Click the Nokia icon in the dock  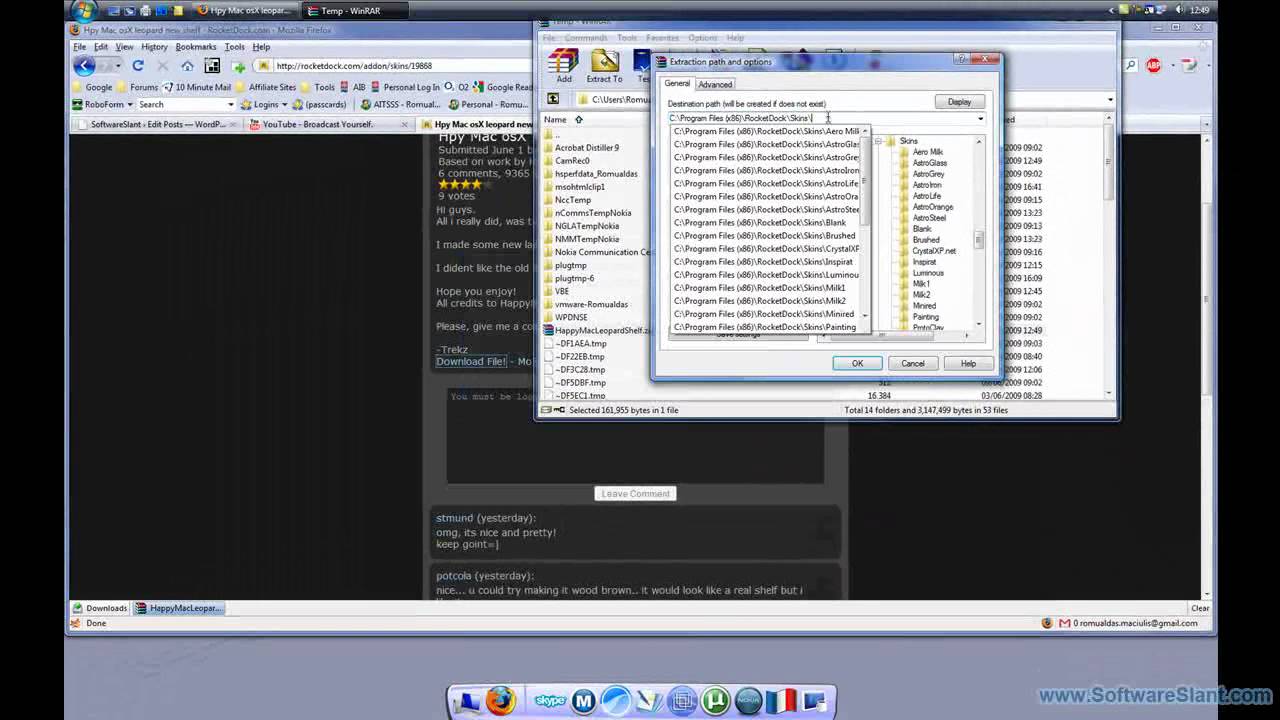(748, 701)
